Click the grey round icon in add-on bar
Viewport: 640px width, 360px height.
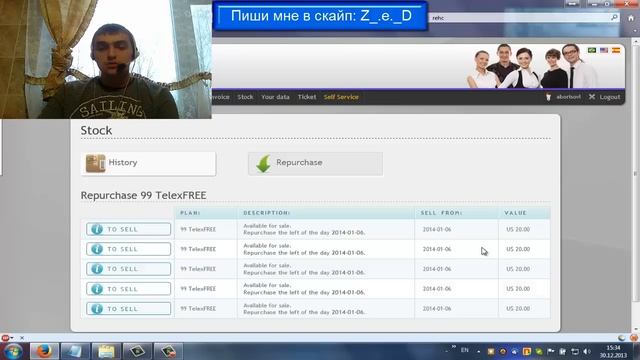622,338
